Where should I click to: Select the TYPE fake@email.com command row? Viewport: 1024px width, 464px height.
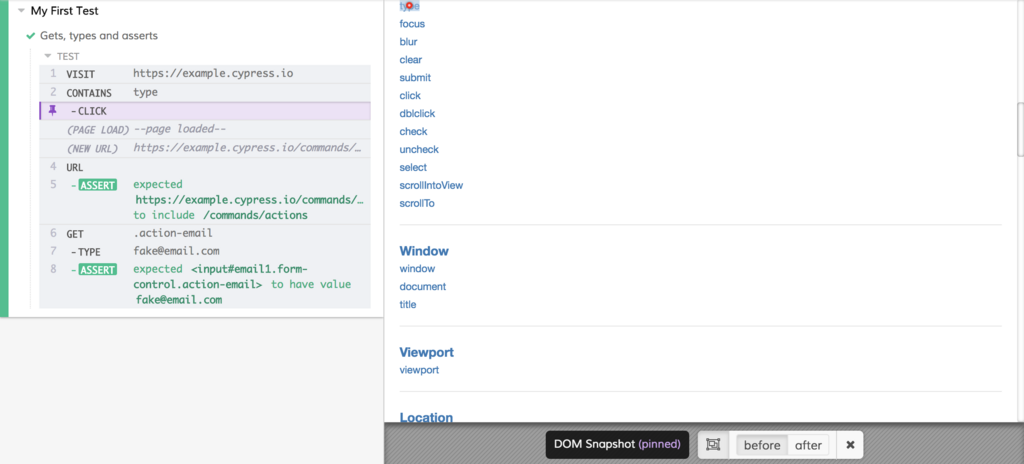point(205,251)
